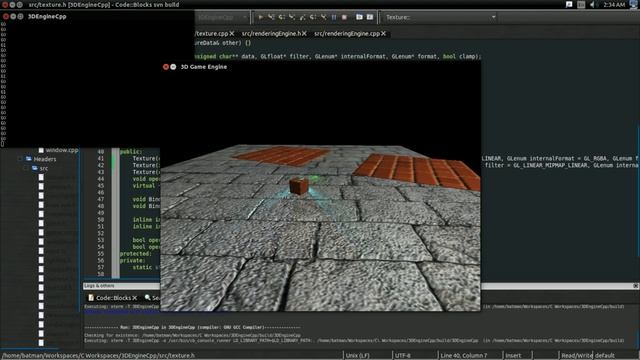Close the src/renderingEngine.cpp tab
This screenshot has height=360, width=640.
pyautogui.click(x=383, y=33)
